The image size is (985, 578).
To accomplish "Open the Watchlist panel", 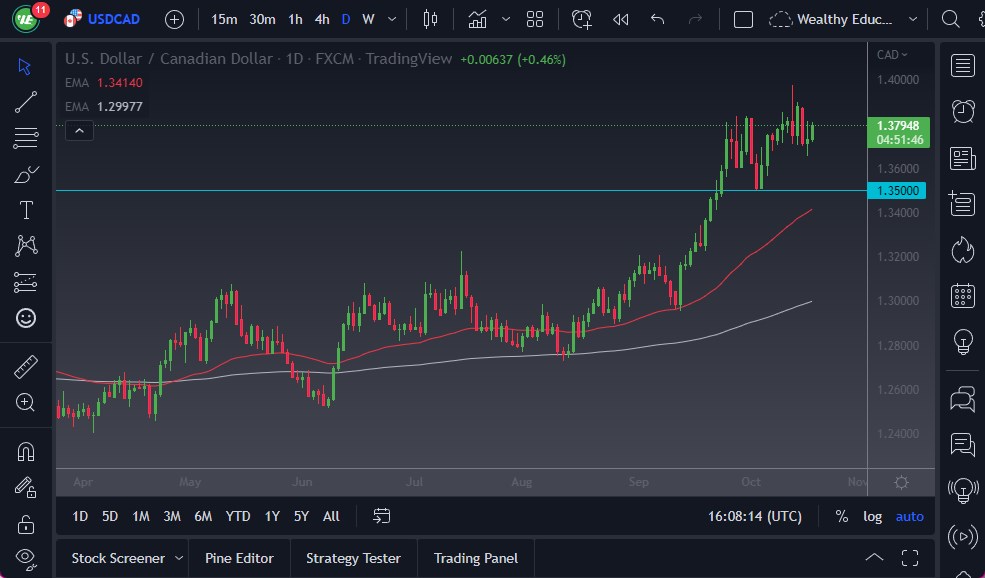I will [x=961, y=65].
